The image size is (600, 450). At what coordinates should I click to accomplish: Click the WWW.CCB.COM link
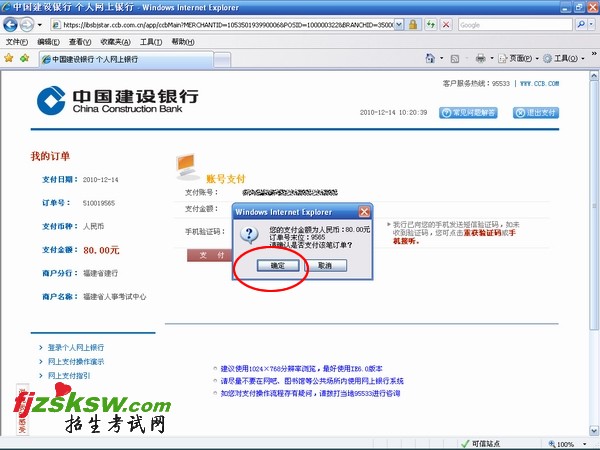pos(539,83)
